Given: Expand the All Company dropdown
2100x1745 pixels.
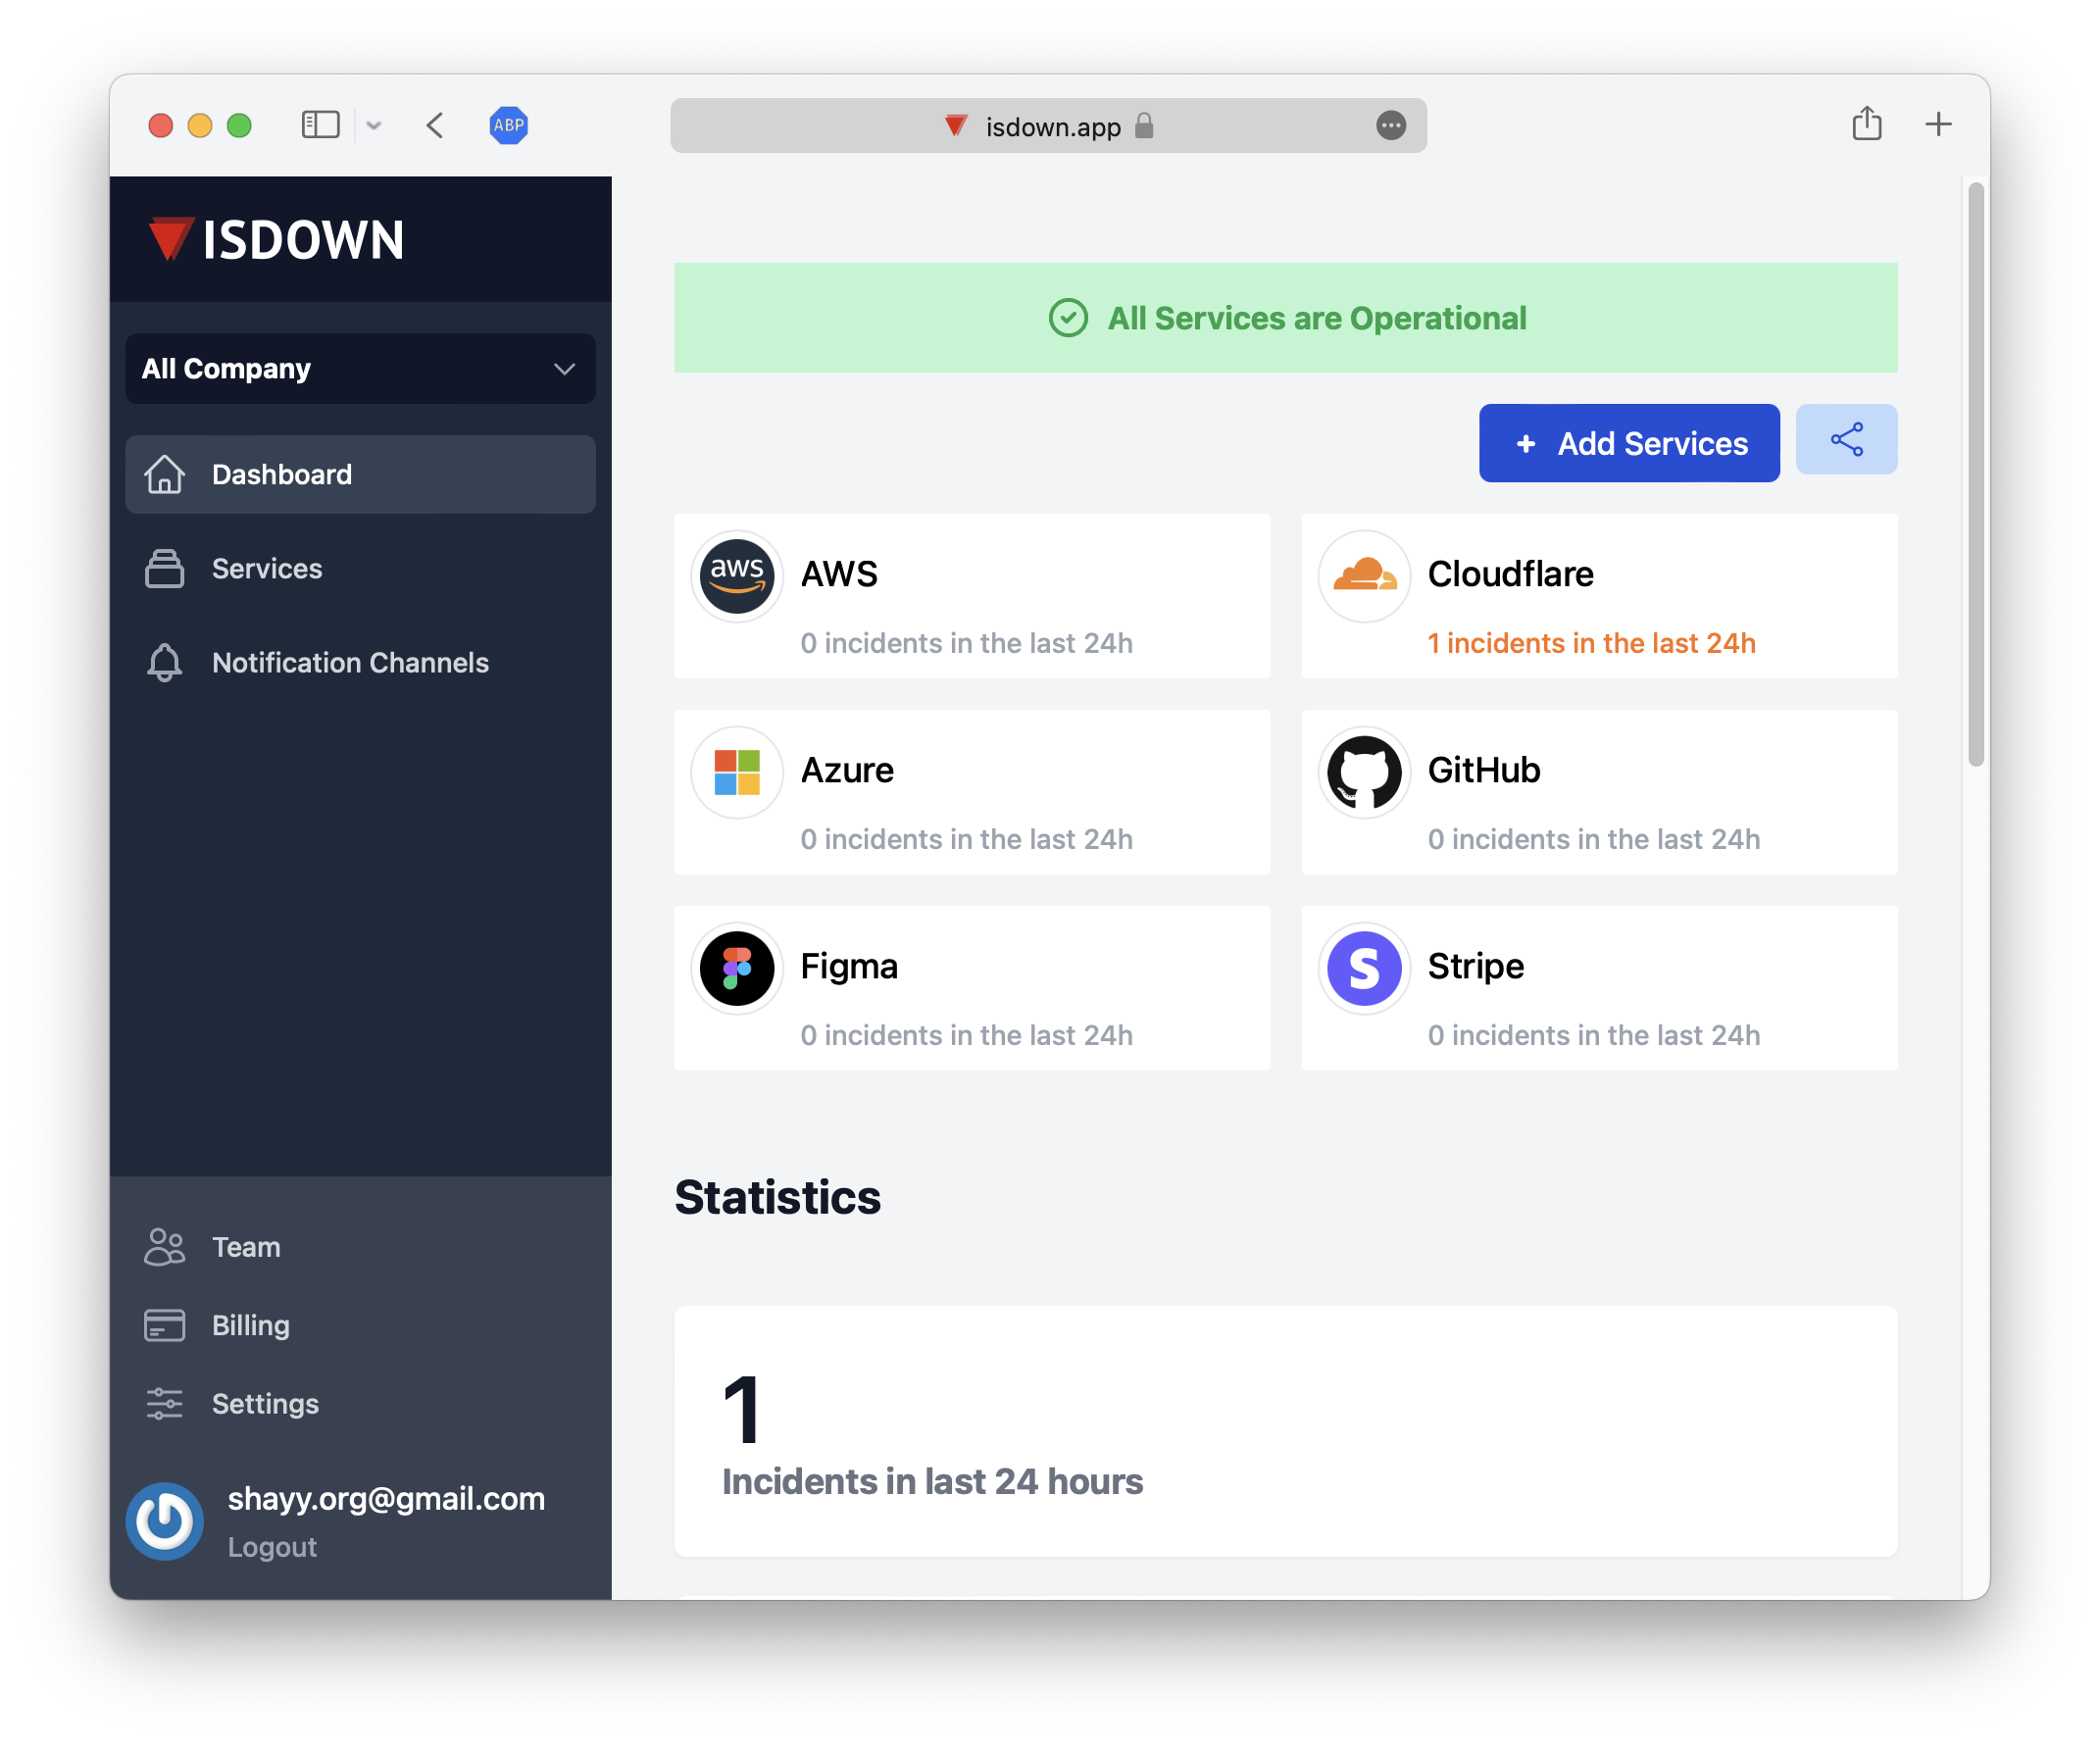Looking at the screenshot, I should click(360, 368).
